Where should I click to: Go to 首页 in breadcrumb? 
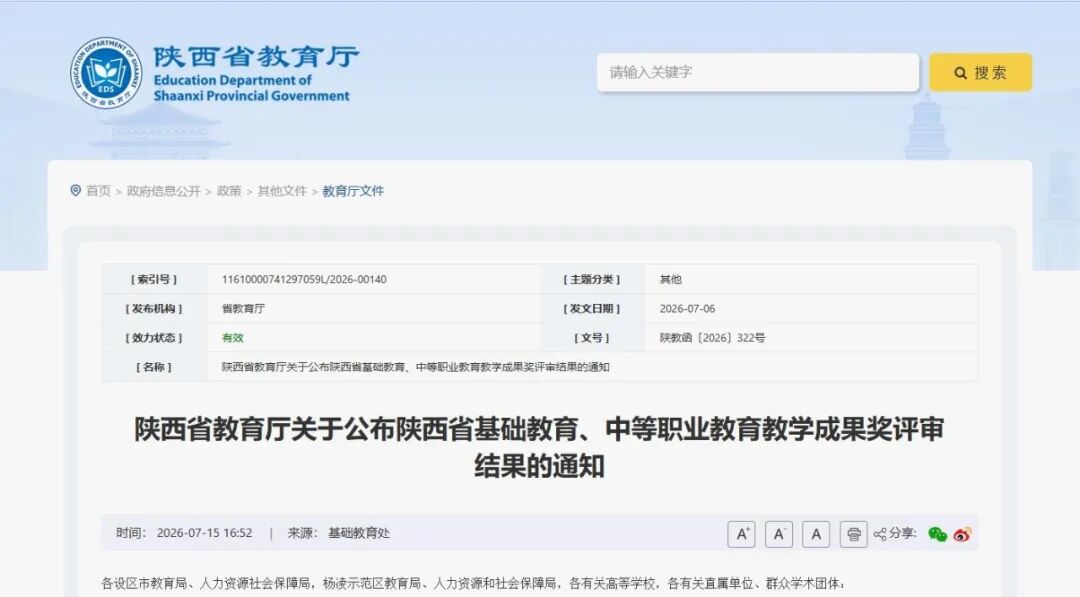coord(98,191)
